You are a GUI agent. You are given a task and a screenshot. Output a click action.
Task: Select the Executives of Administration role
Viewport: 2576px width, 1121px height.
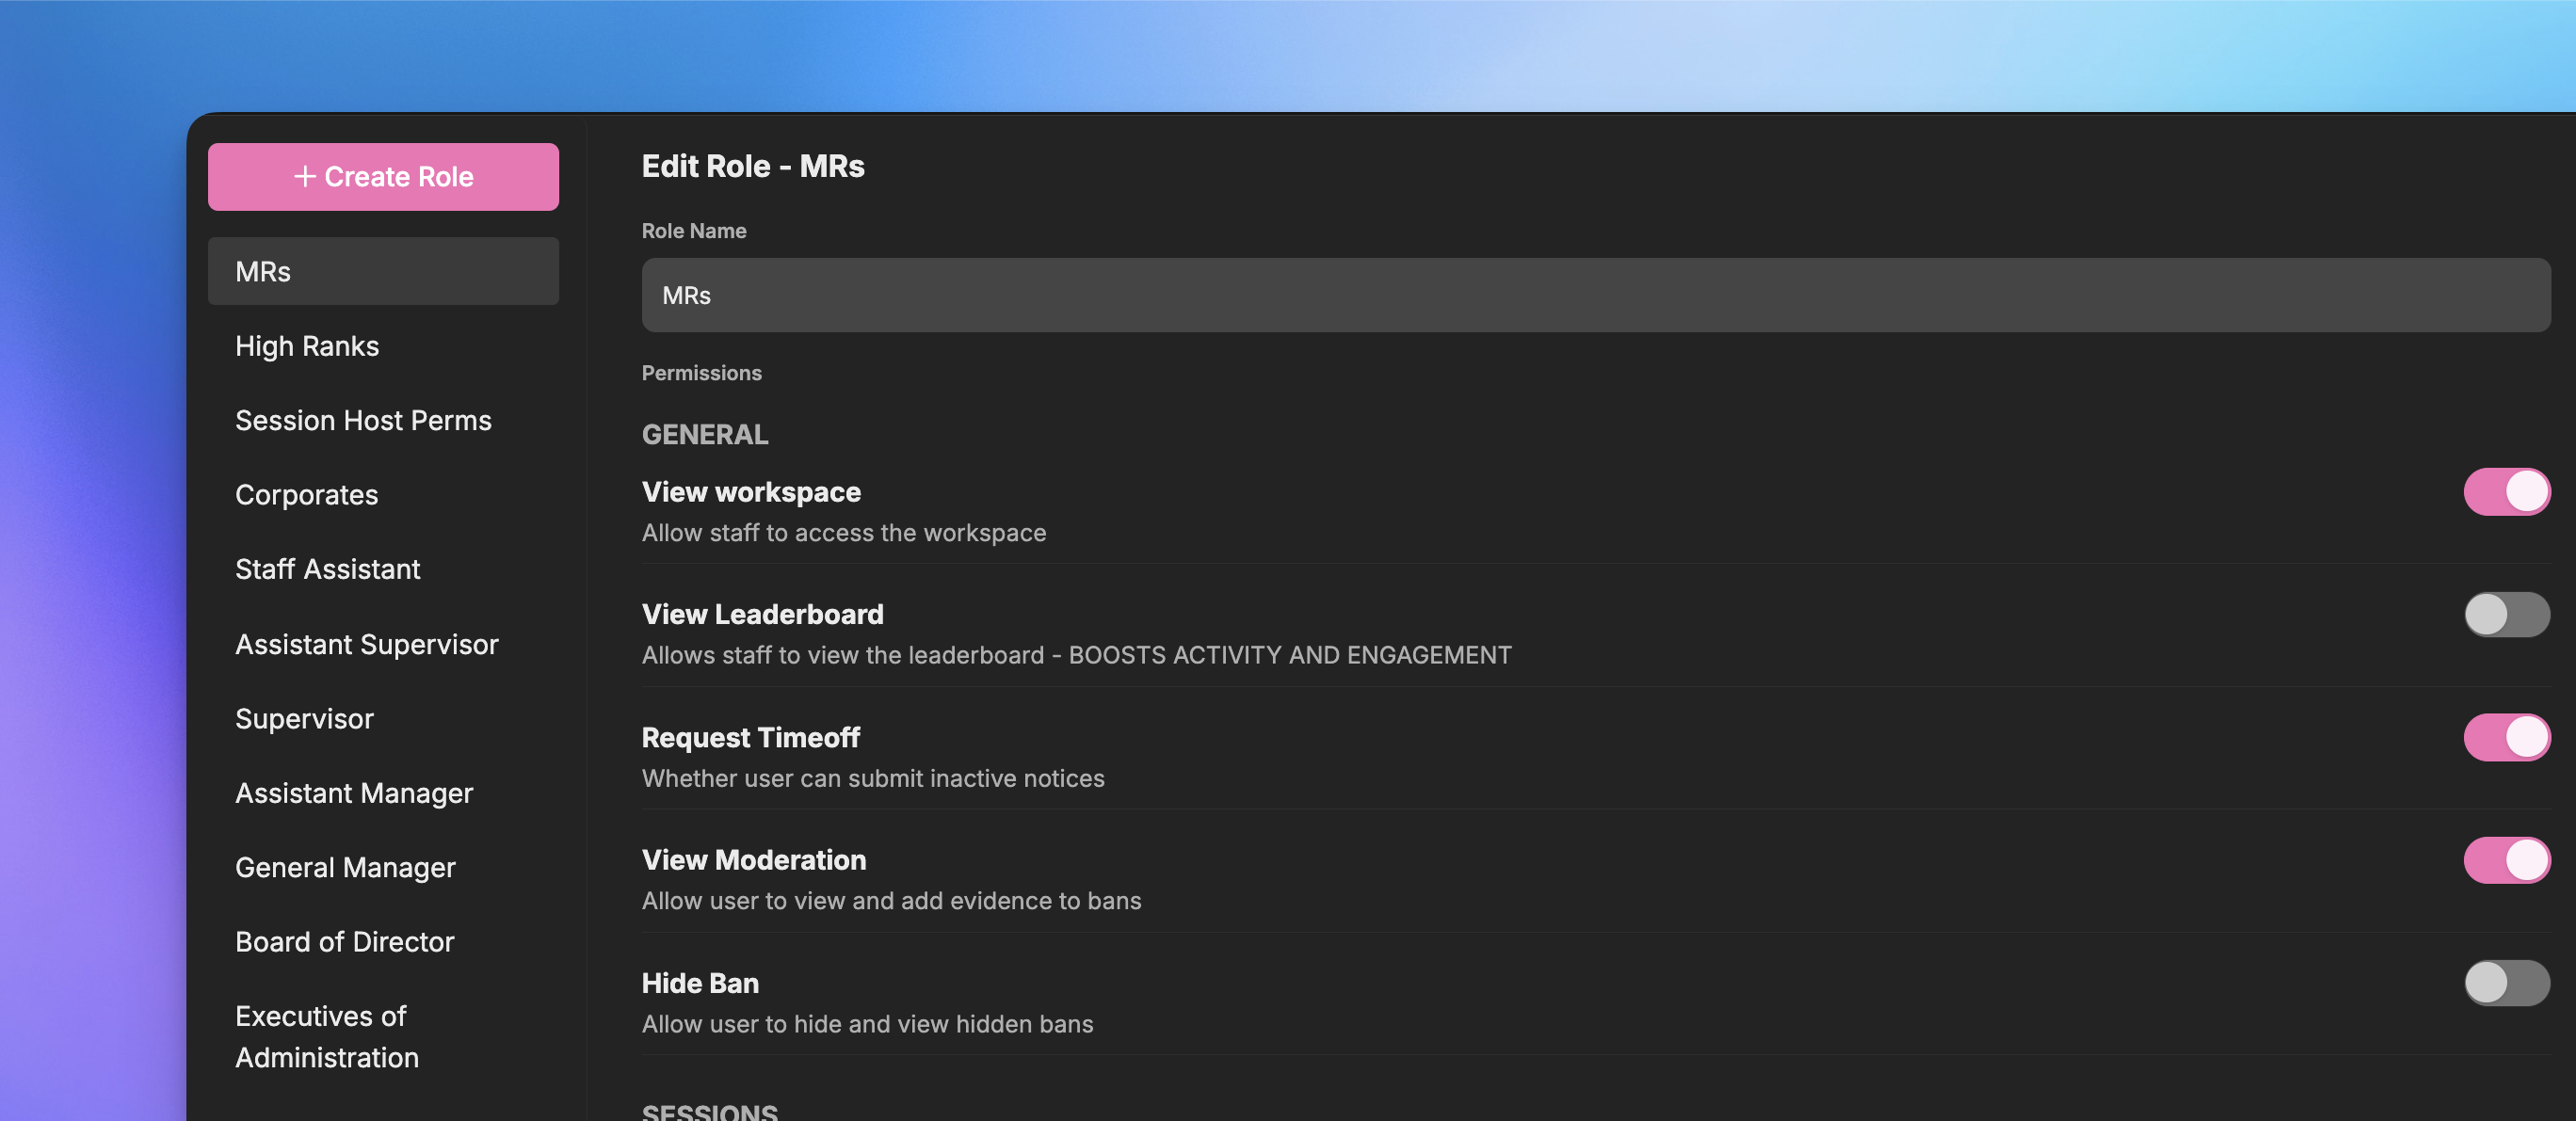[x=327, y=1037]
